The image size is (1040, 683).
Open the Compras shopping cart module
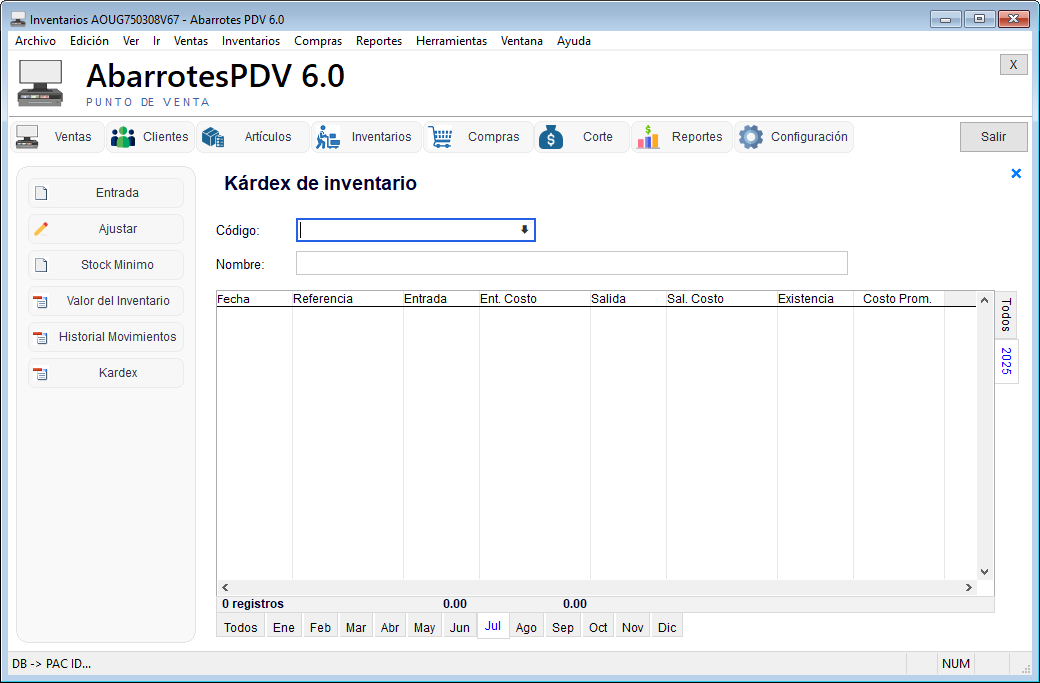point(478,137)
